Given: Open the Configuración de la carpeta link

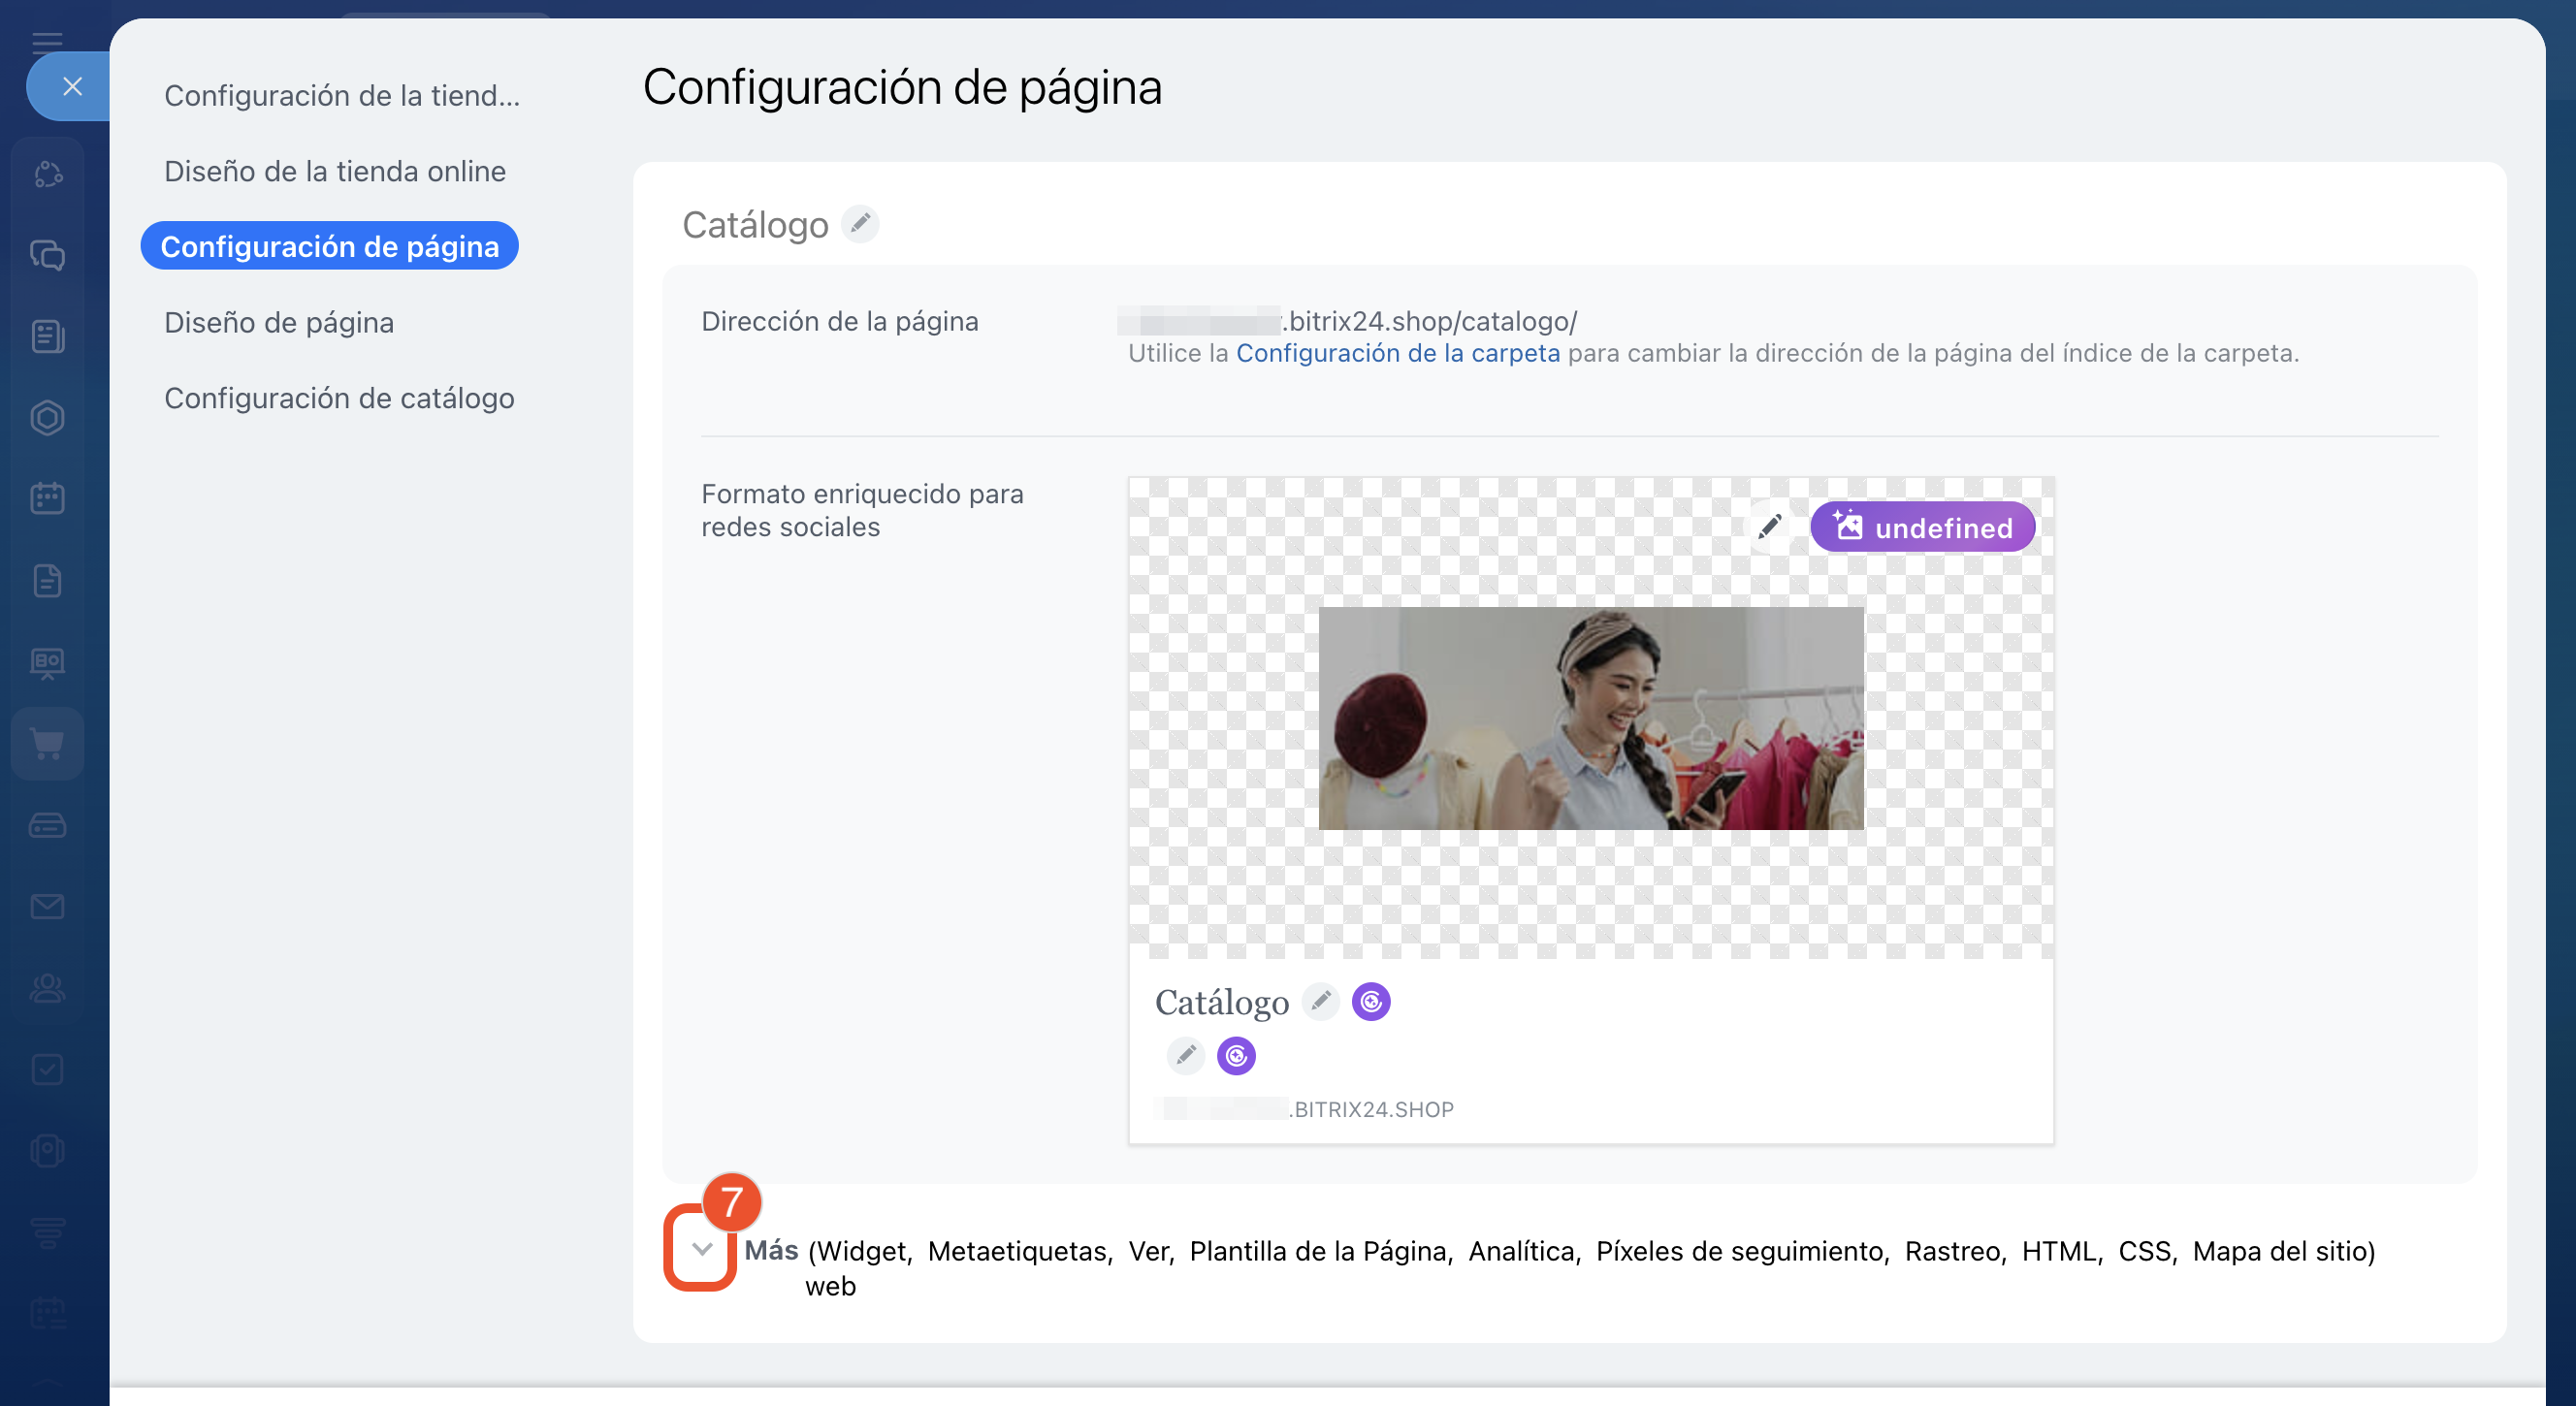Looking at the screenshot, I should pos(1397,353).
